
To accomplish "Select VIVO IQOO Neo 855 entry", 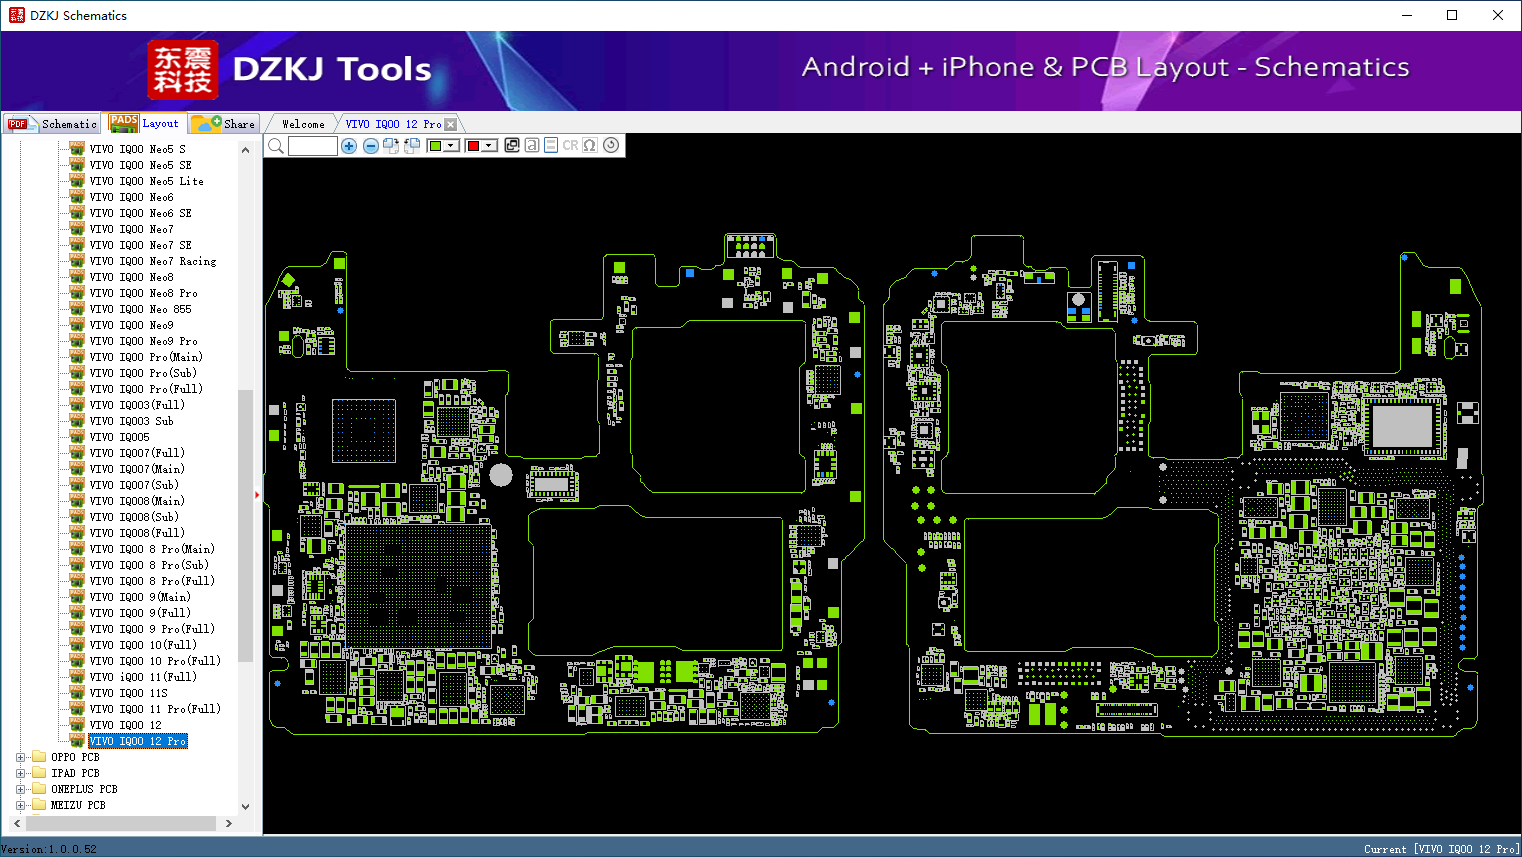I will (x=140, y=309).
